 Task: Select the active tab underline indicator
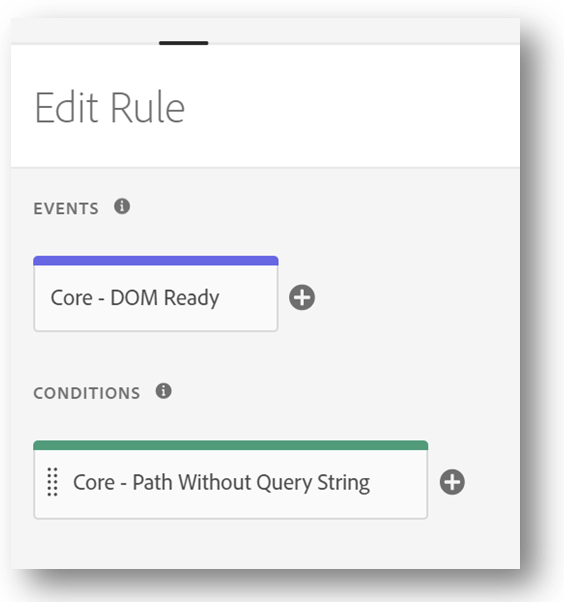click(x=184, y=43)
